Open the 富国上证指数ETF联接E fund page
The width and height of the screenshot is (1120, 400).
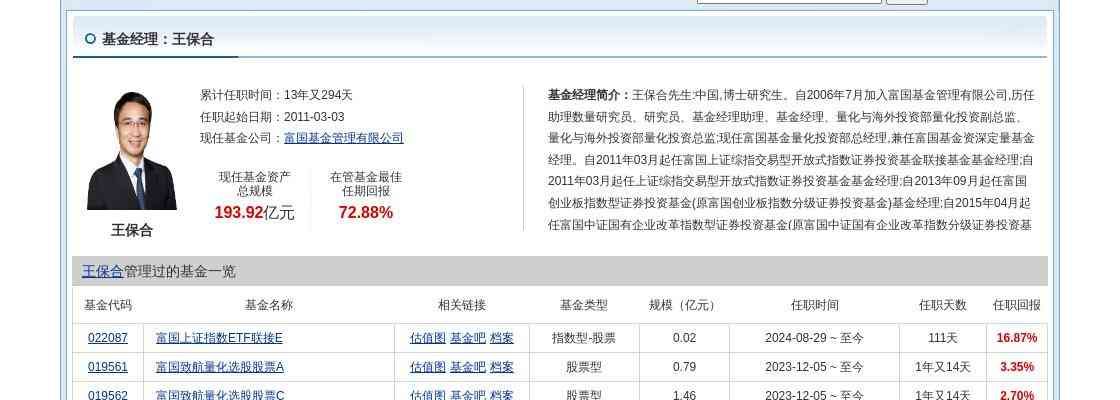219,338
